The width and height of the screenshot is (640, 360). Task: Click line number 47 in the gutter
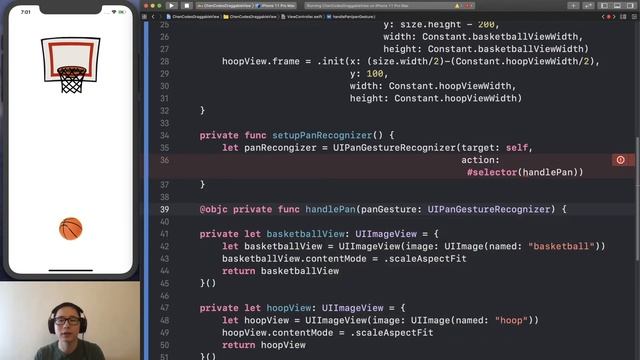click(x=164, y=308)
